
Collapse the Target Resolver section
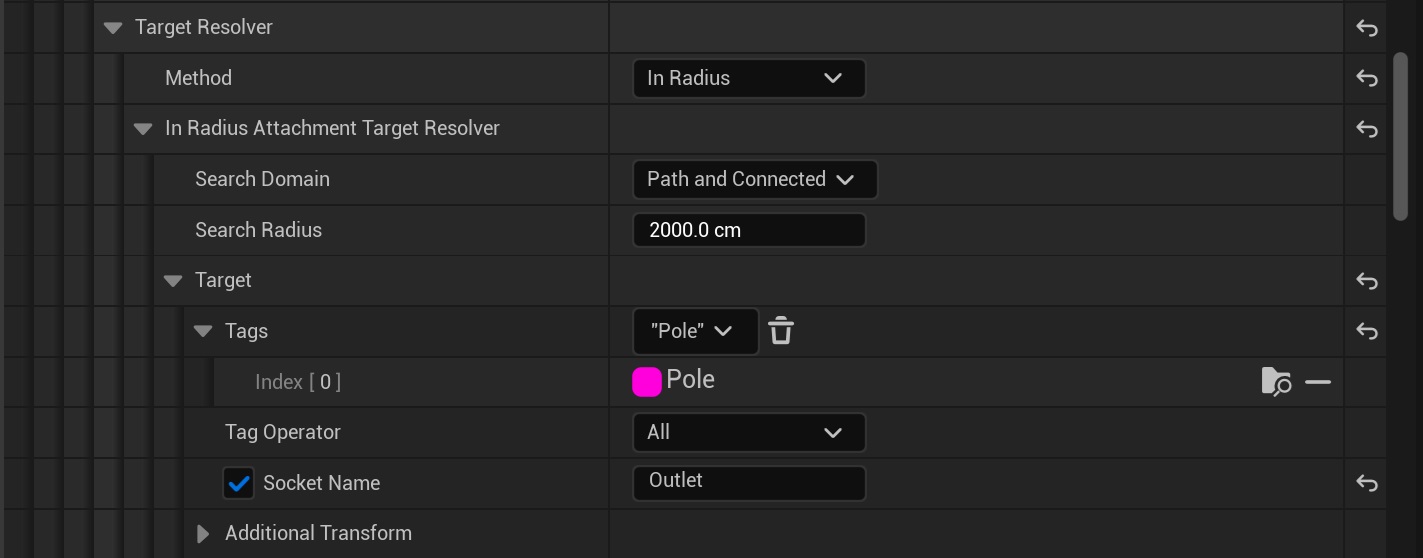(x=113, y=28)
